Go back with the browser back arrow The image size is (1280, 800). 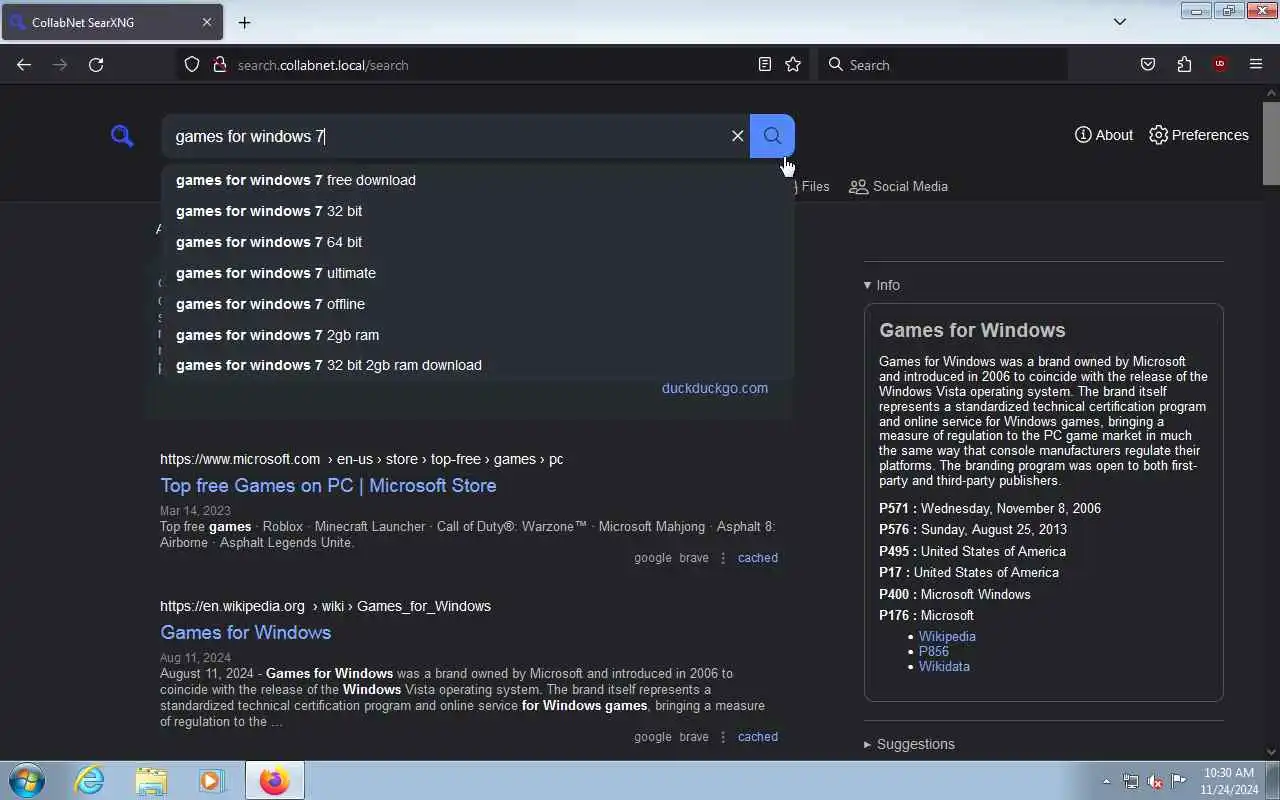coord(24,65)
